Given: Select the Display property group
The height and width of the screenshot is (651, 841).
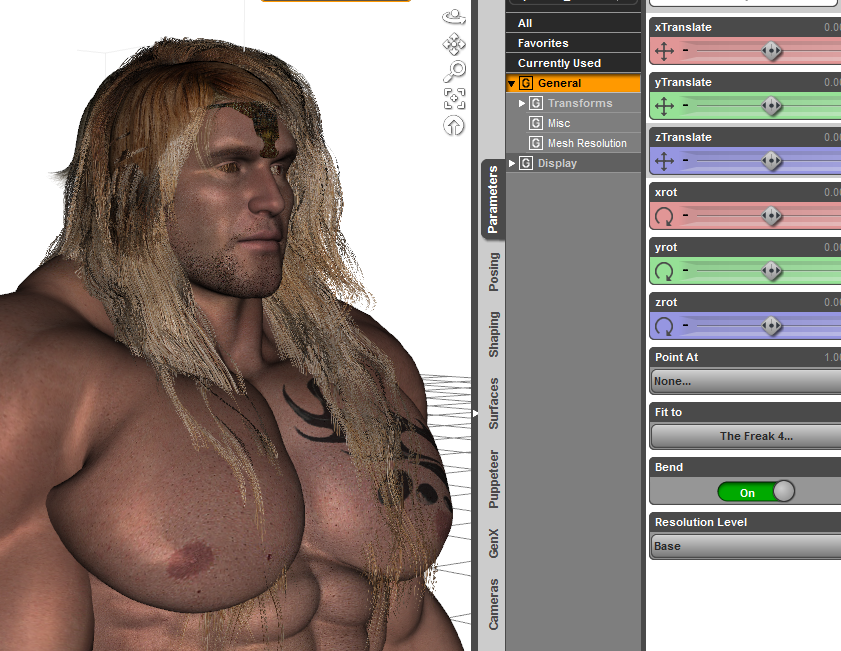Looking at the screenshot, I should 573,163.
